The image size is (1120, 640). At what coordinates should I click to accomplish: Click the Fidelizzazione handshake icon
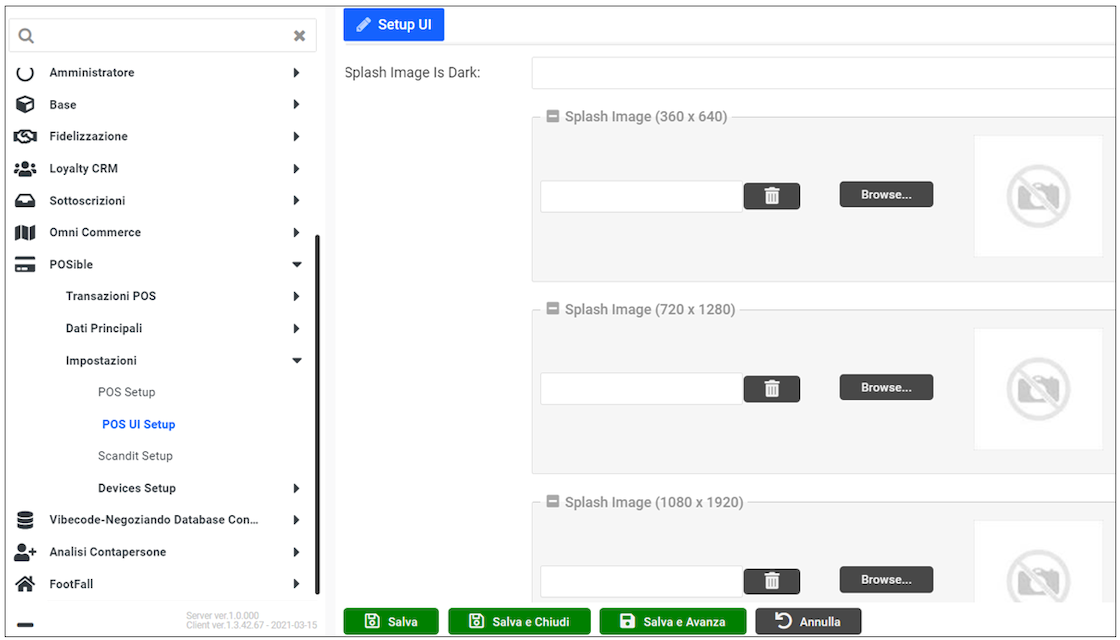pyautogui.click(x=26, y=137)
